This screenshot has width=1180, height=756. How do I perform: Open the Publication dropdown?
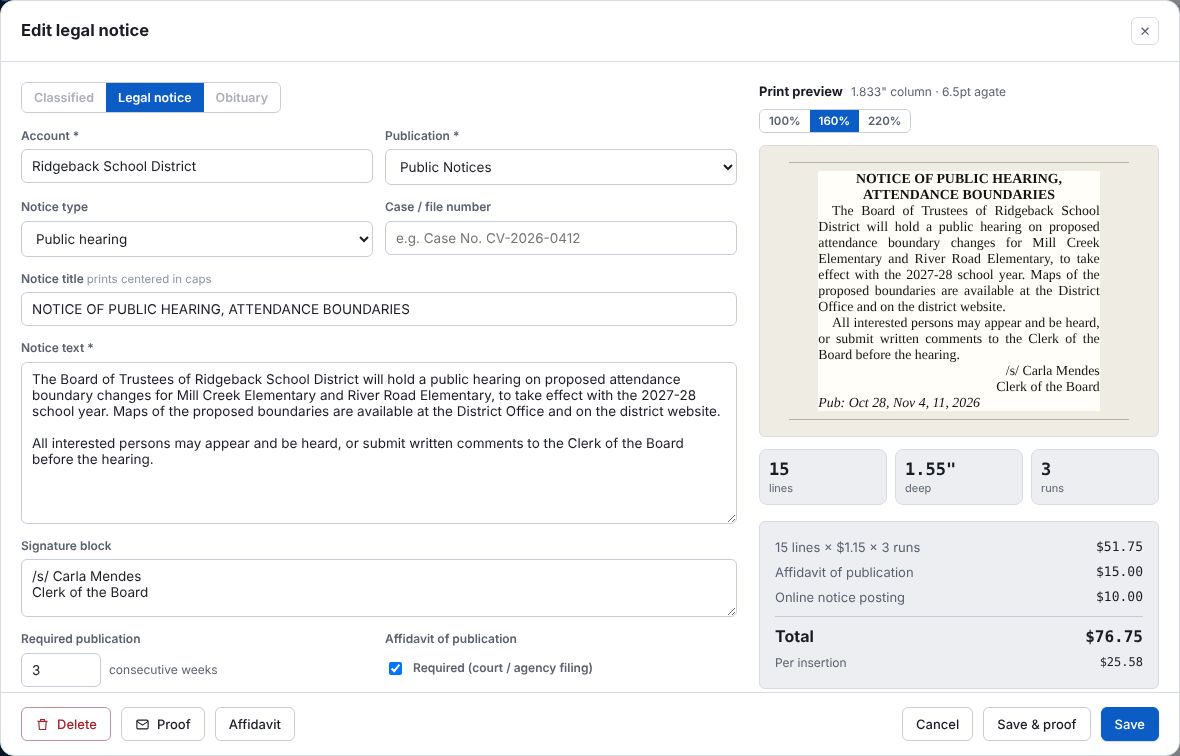[561, 167]
